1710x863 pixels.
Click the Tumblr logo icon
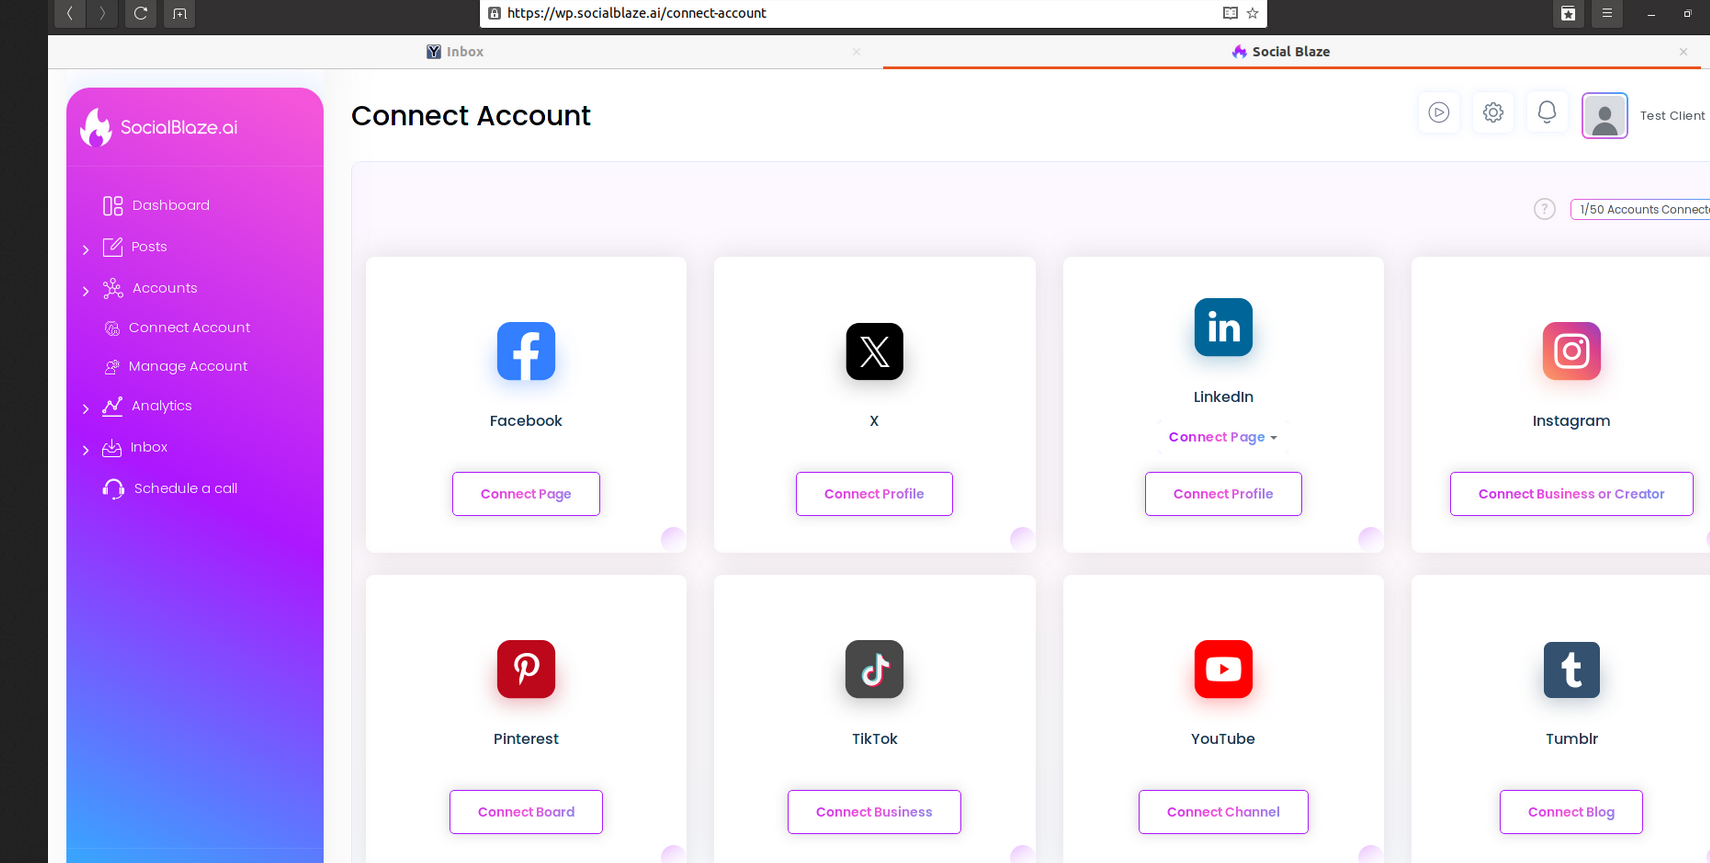pyautogui.click(x=1571, y=669)
